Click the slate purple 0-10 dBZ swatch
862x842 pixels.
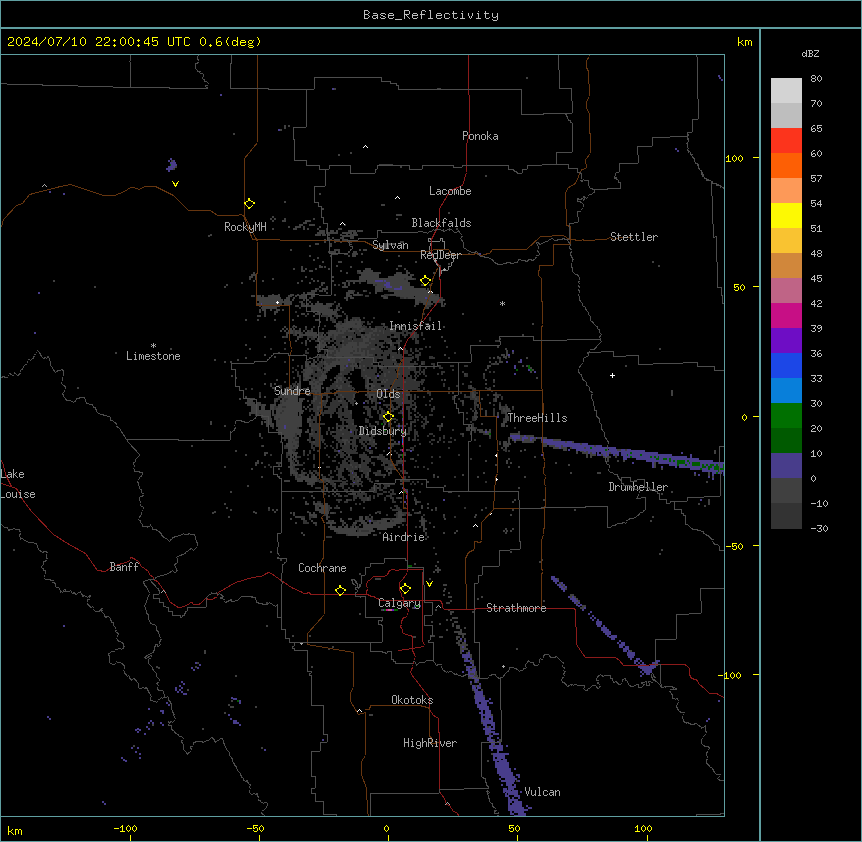[786, 466]
